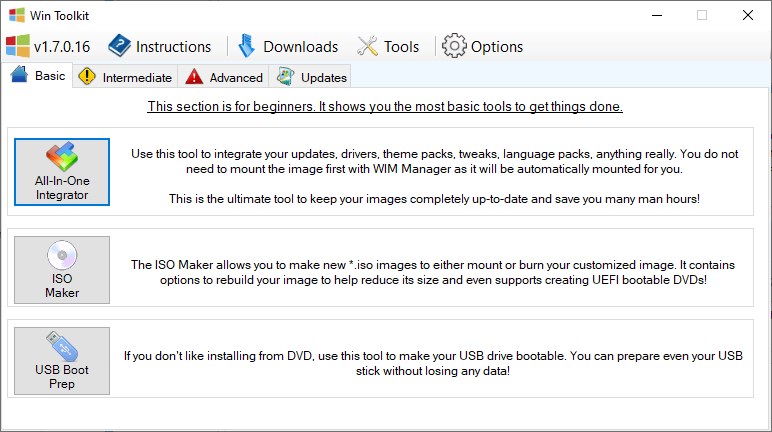Click the red triangle icon on Advanced tab
This screenshot has height=432, width=772.
coord(194,77)
